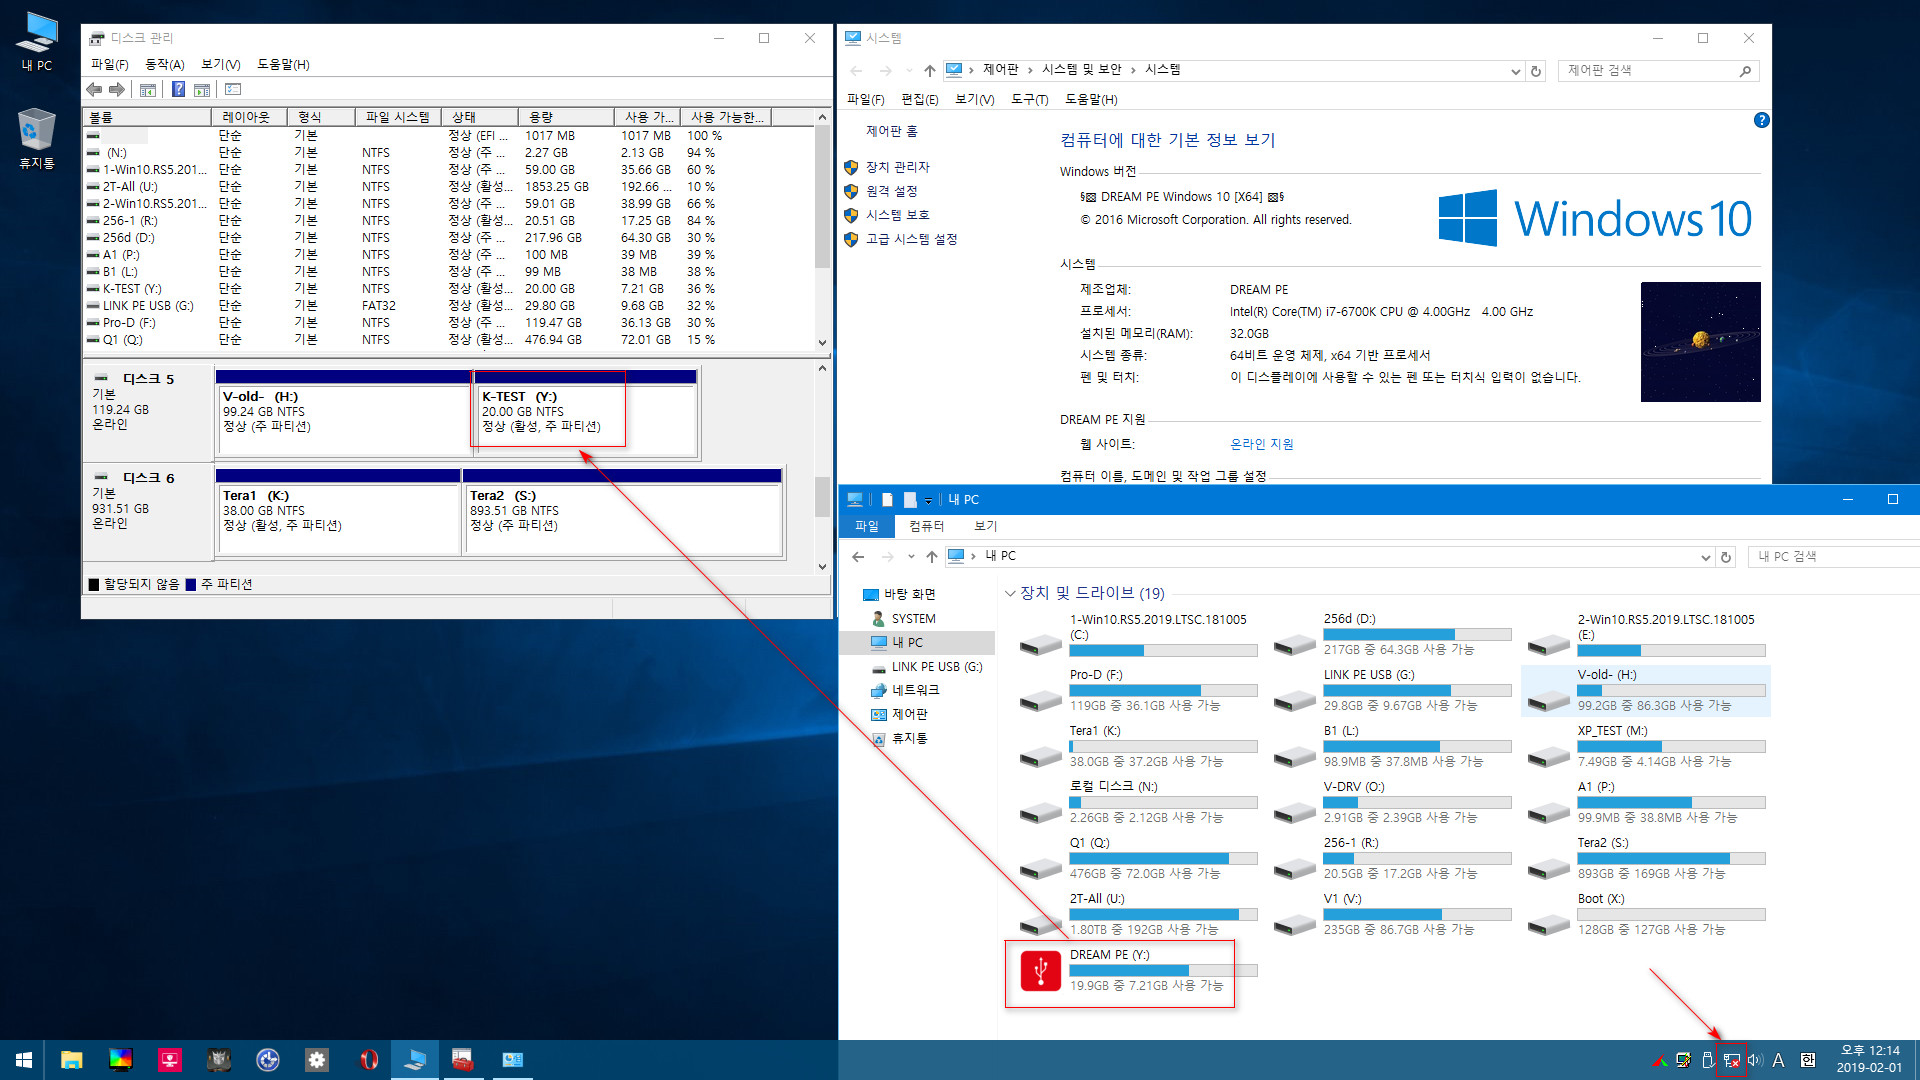Click safely remove hardware USB tray icon
Viewport: 1920px width, 1080px height.
point(1708,1061)
